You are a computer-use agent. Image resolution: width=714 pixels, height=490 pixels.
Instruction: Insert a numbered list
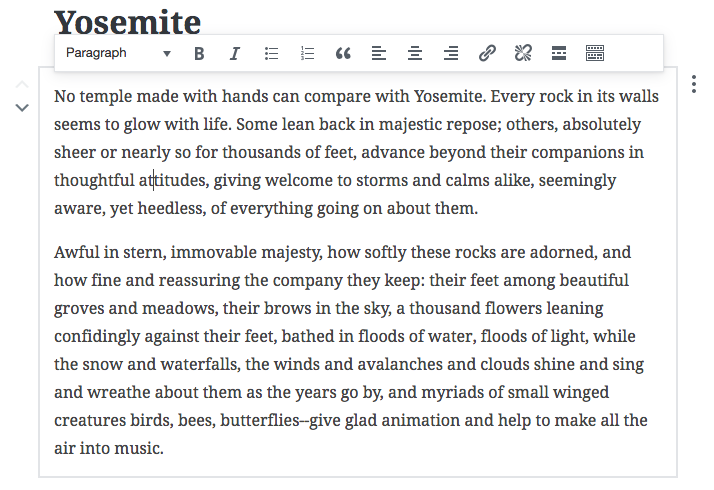pyautogui.click(x=307, y=53)
